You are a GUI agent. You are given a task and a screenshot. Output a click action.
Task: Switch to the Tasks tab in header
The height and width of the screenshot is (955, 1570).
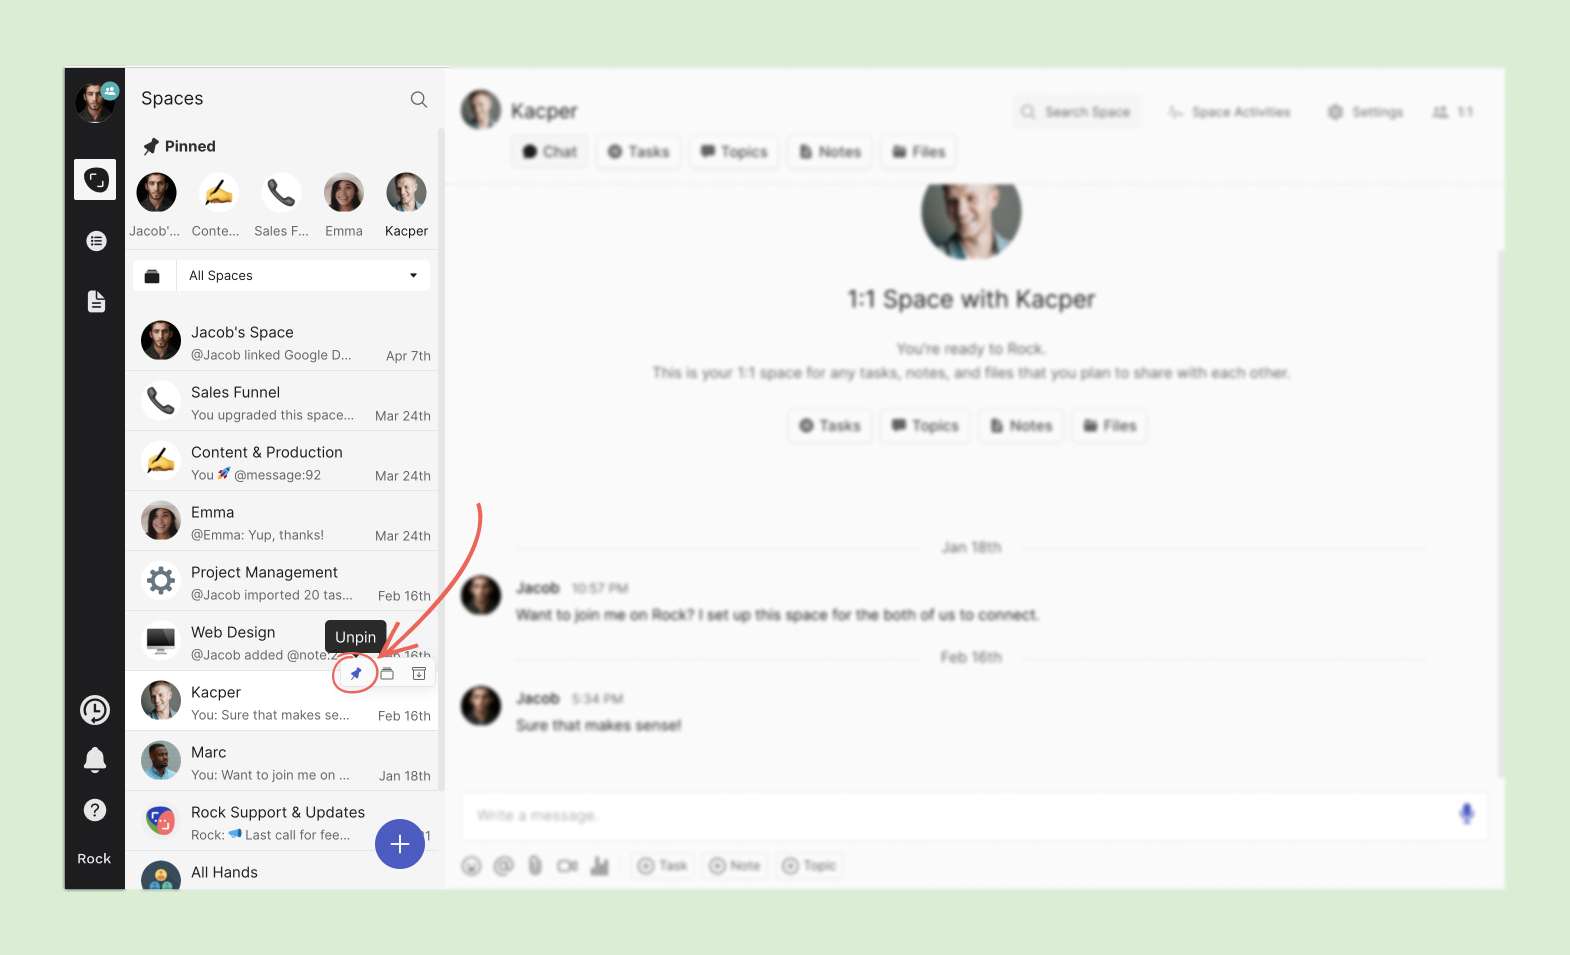click(638, 152)
